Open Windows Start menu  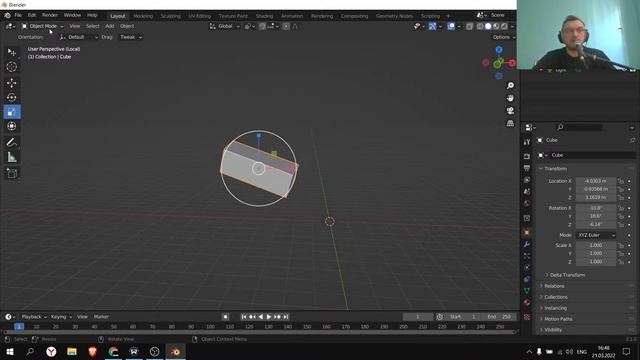9,351
